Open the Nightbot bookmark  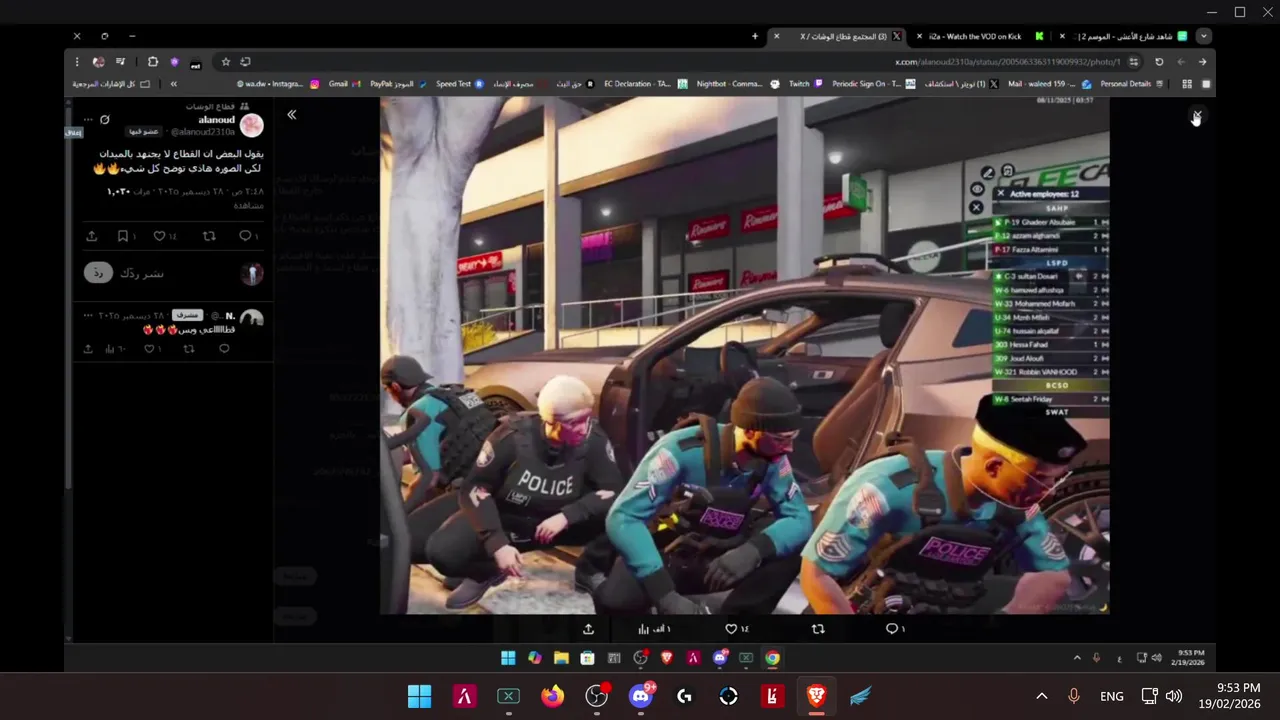pyautogui.click(x=737, y=84)
